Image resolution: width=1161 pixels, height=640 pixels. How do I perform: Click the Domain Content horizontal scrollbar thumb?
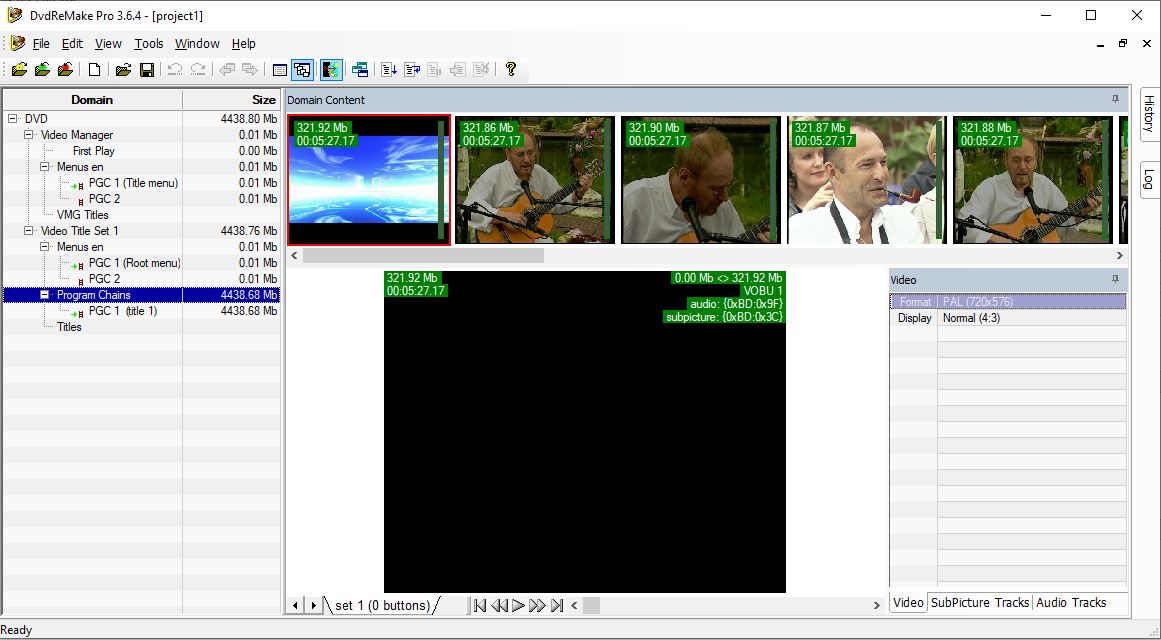pyautogui.click(x=423, y=255)
